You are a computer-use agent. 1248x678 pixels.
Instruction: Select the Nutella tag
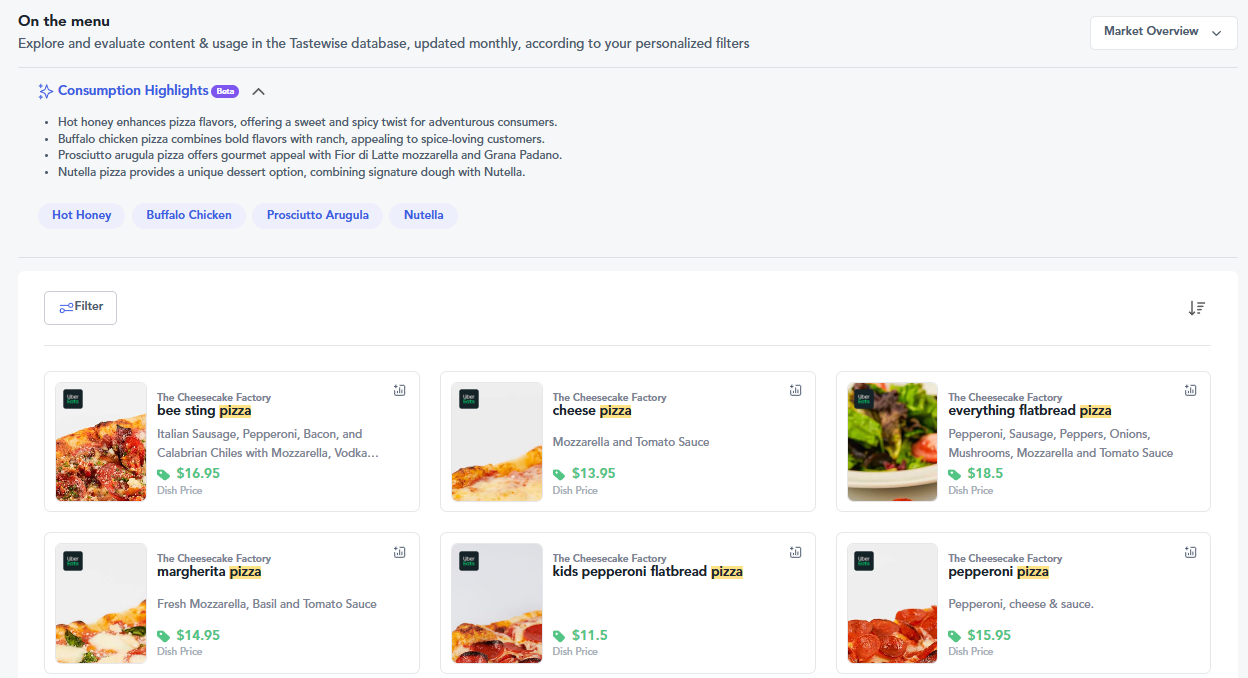[423, 215]
